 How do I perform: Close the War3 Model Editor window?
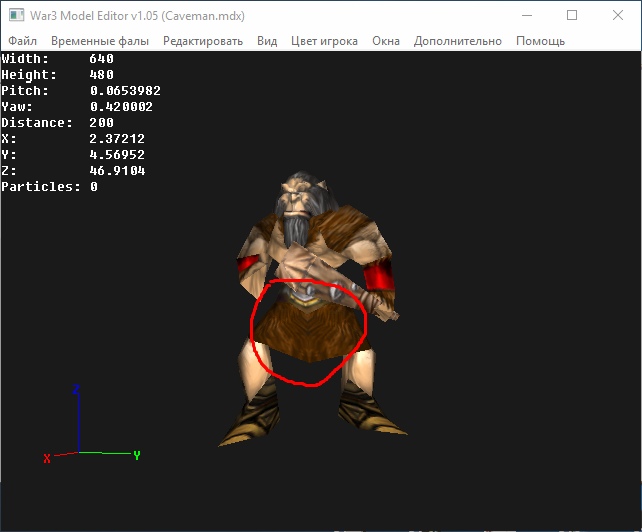click(x=617, y=16)
